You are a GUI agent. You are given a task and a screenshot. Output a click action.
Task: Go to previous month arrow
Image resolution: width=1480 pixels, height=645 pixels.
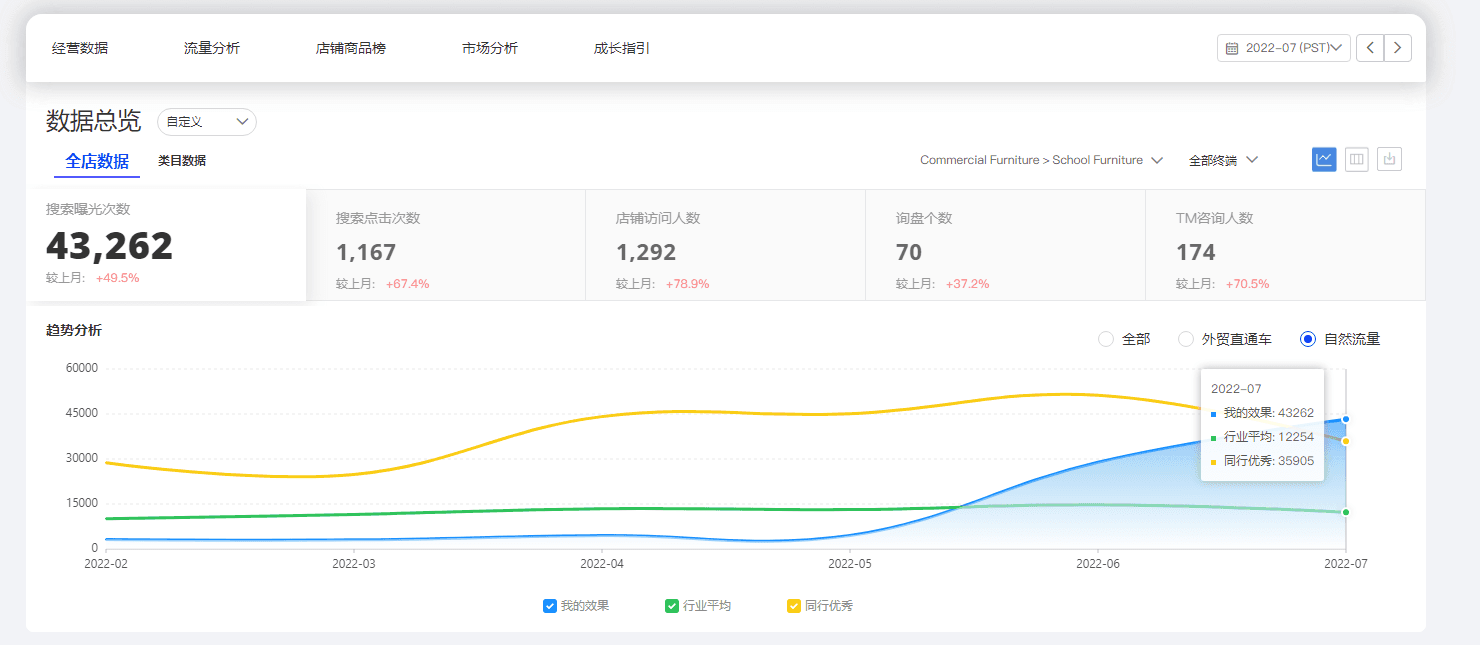[x=1370, y=48]
